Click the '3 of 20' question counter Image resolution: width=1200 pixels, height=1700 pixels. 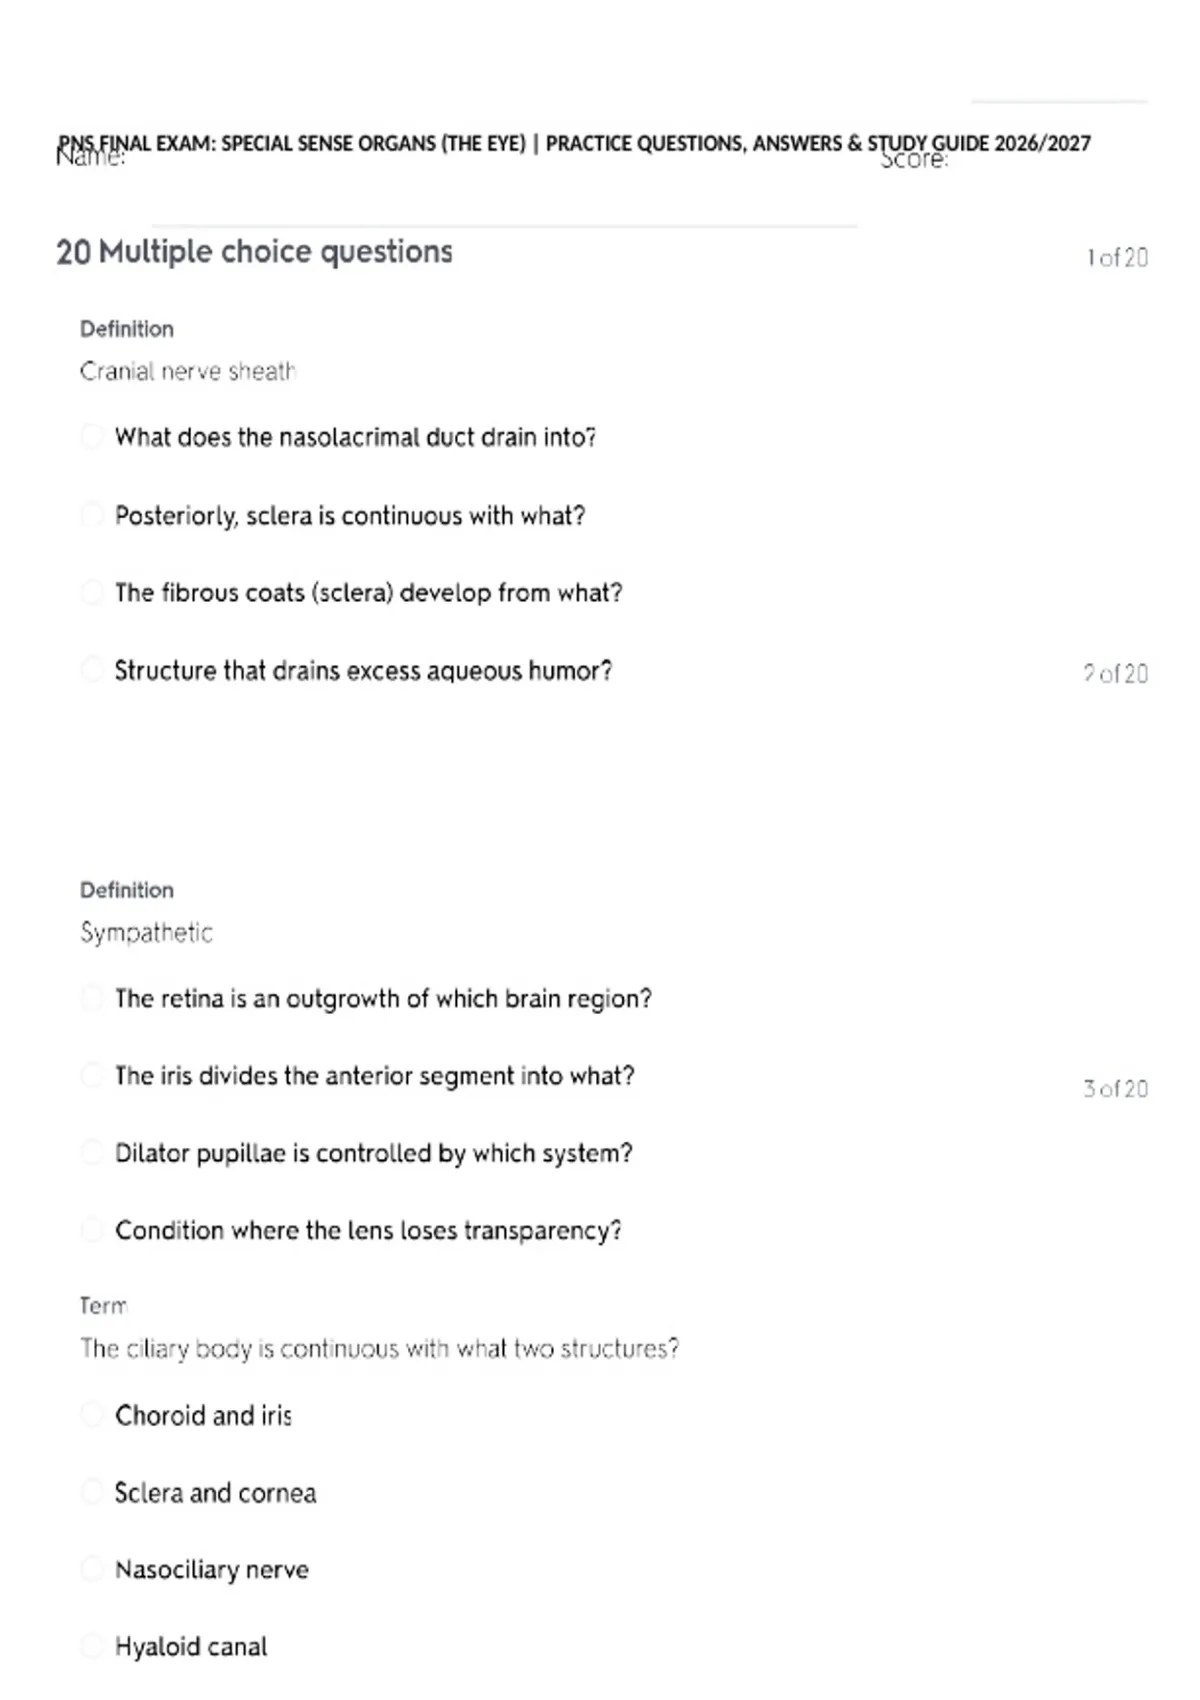tap(1116, 1089)
